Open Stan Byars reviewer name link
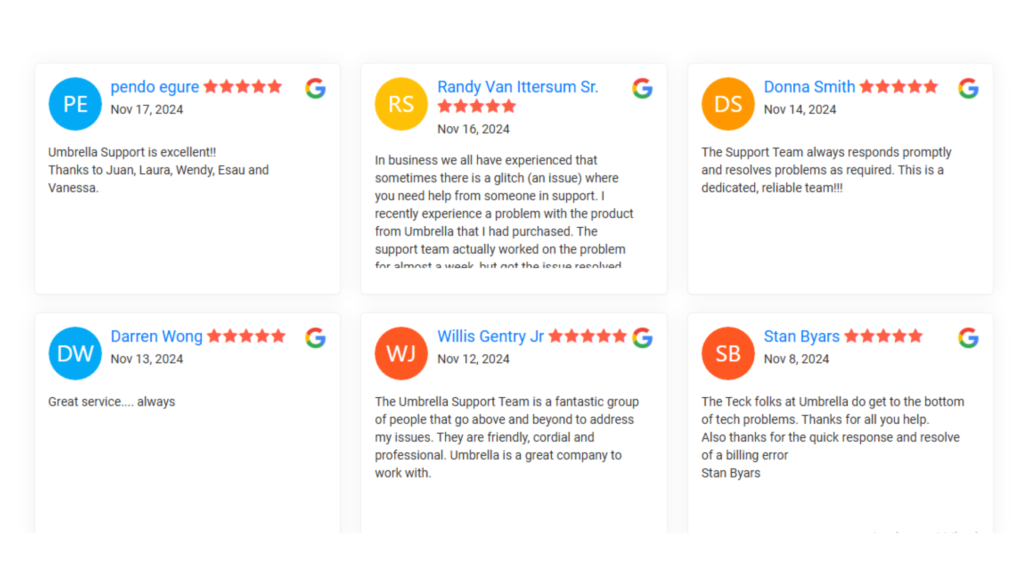Screen dimensions: 1024x576 click(802, 336)
